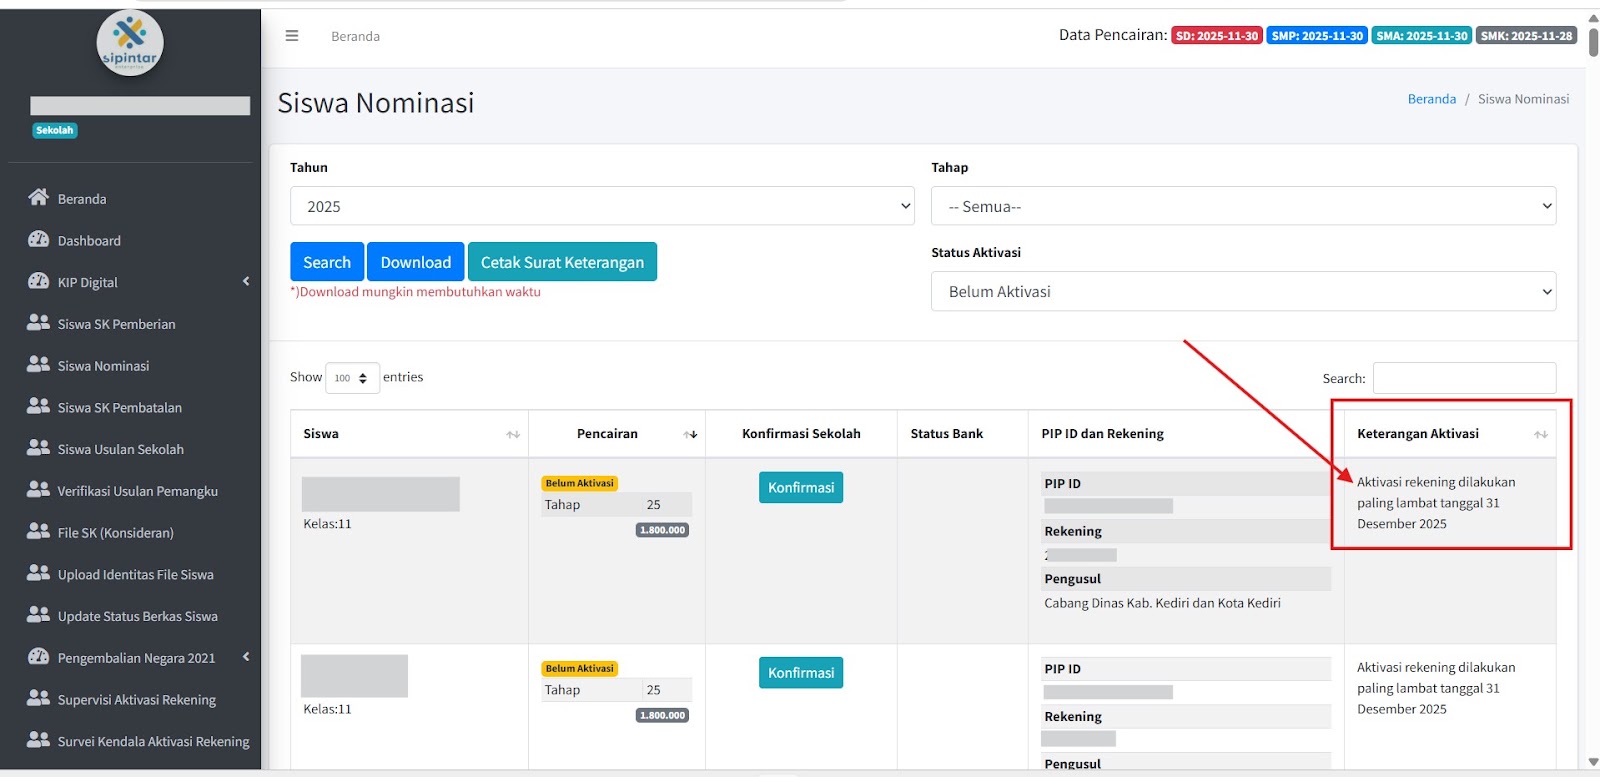
Task: Open the Tahap dropdown showing Semua
Action: (1243, 206)
